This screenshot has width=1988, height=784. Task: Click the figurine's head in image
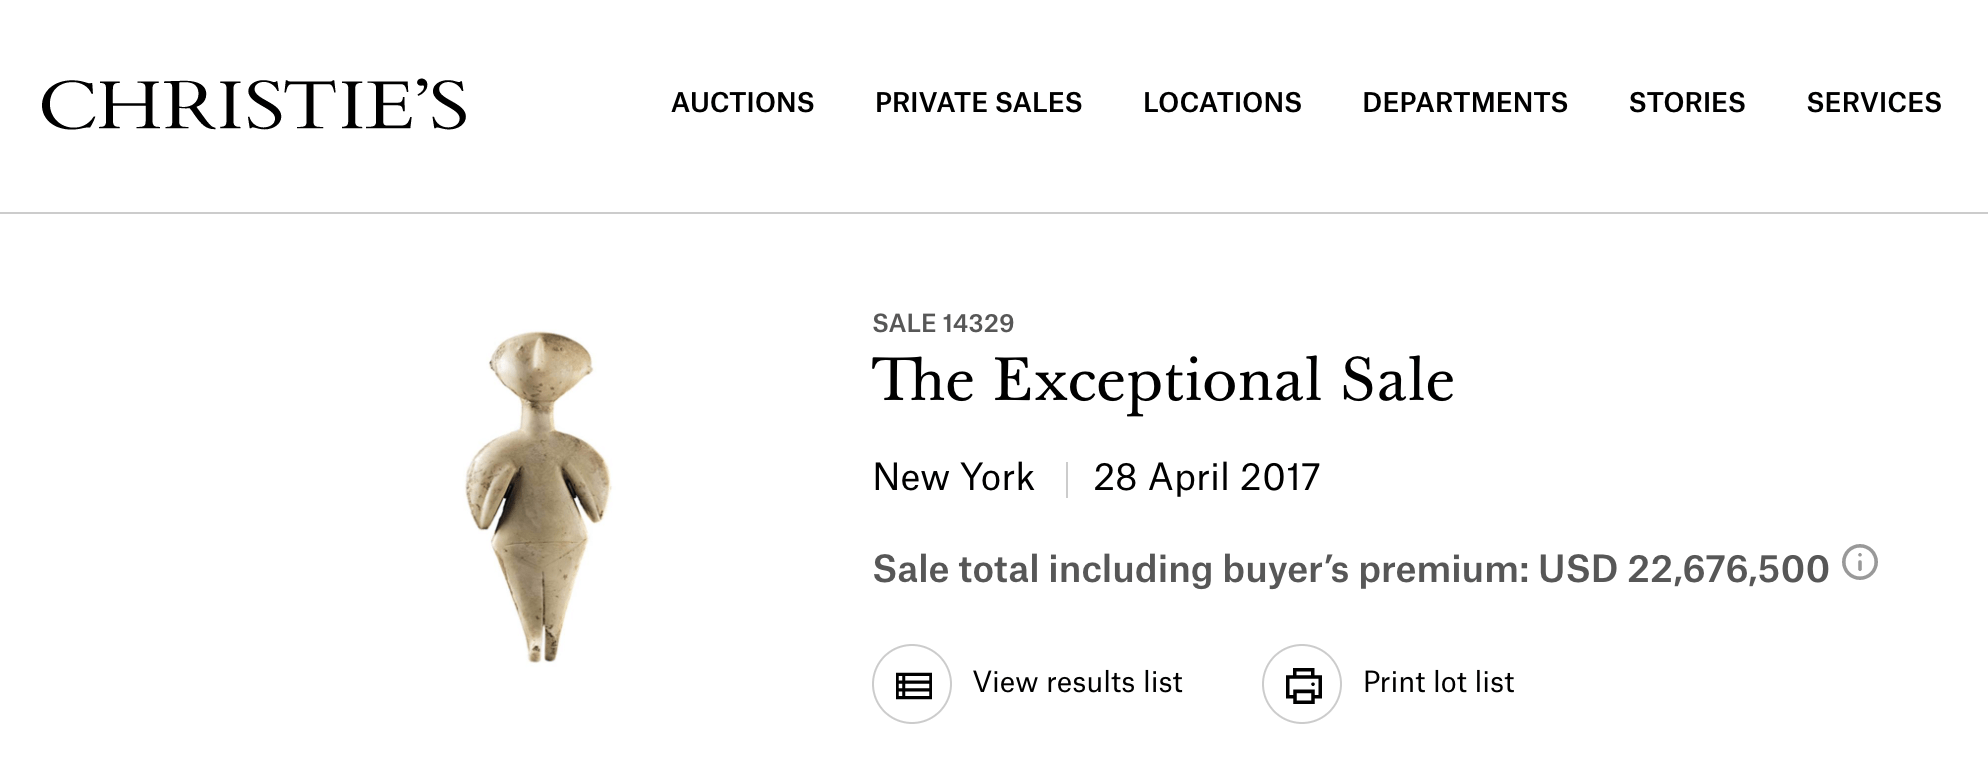[539, 368]
